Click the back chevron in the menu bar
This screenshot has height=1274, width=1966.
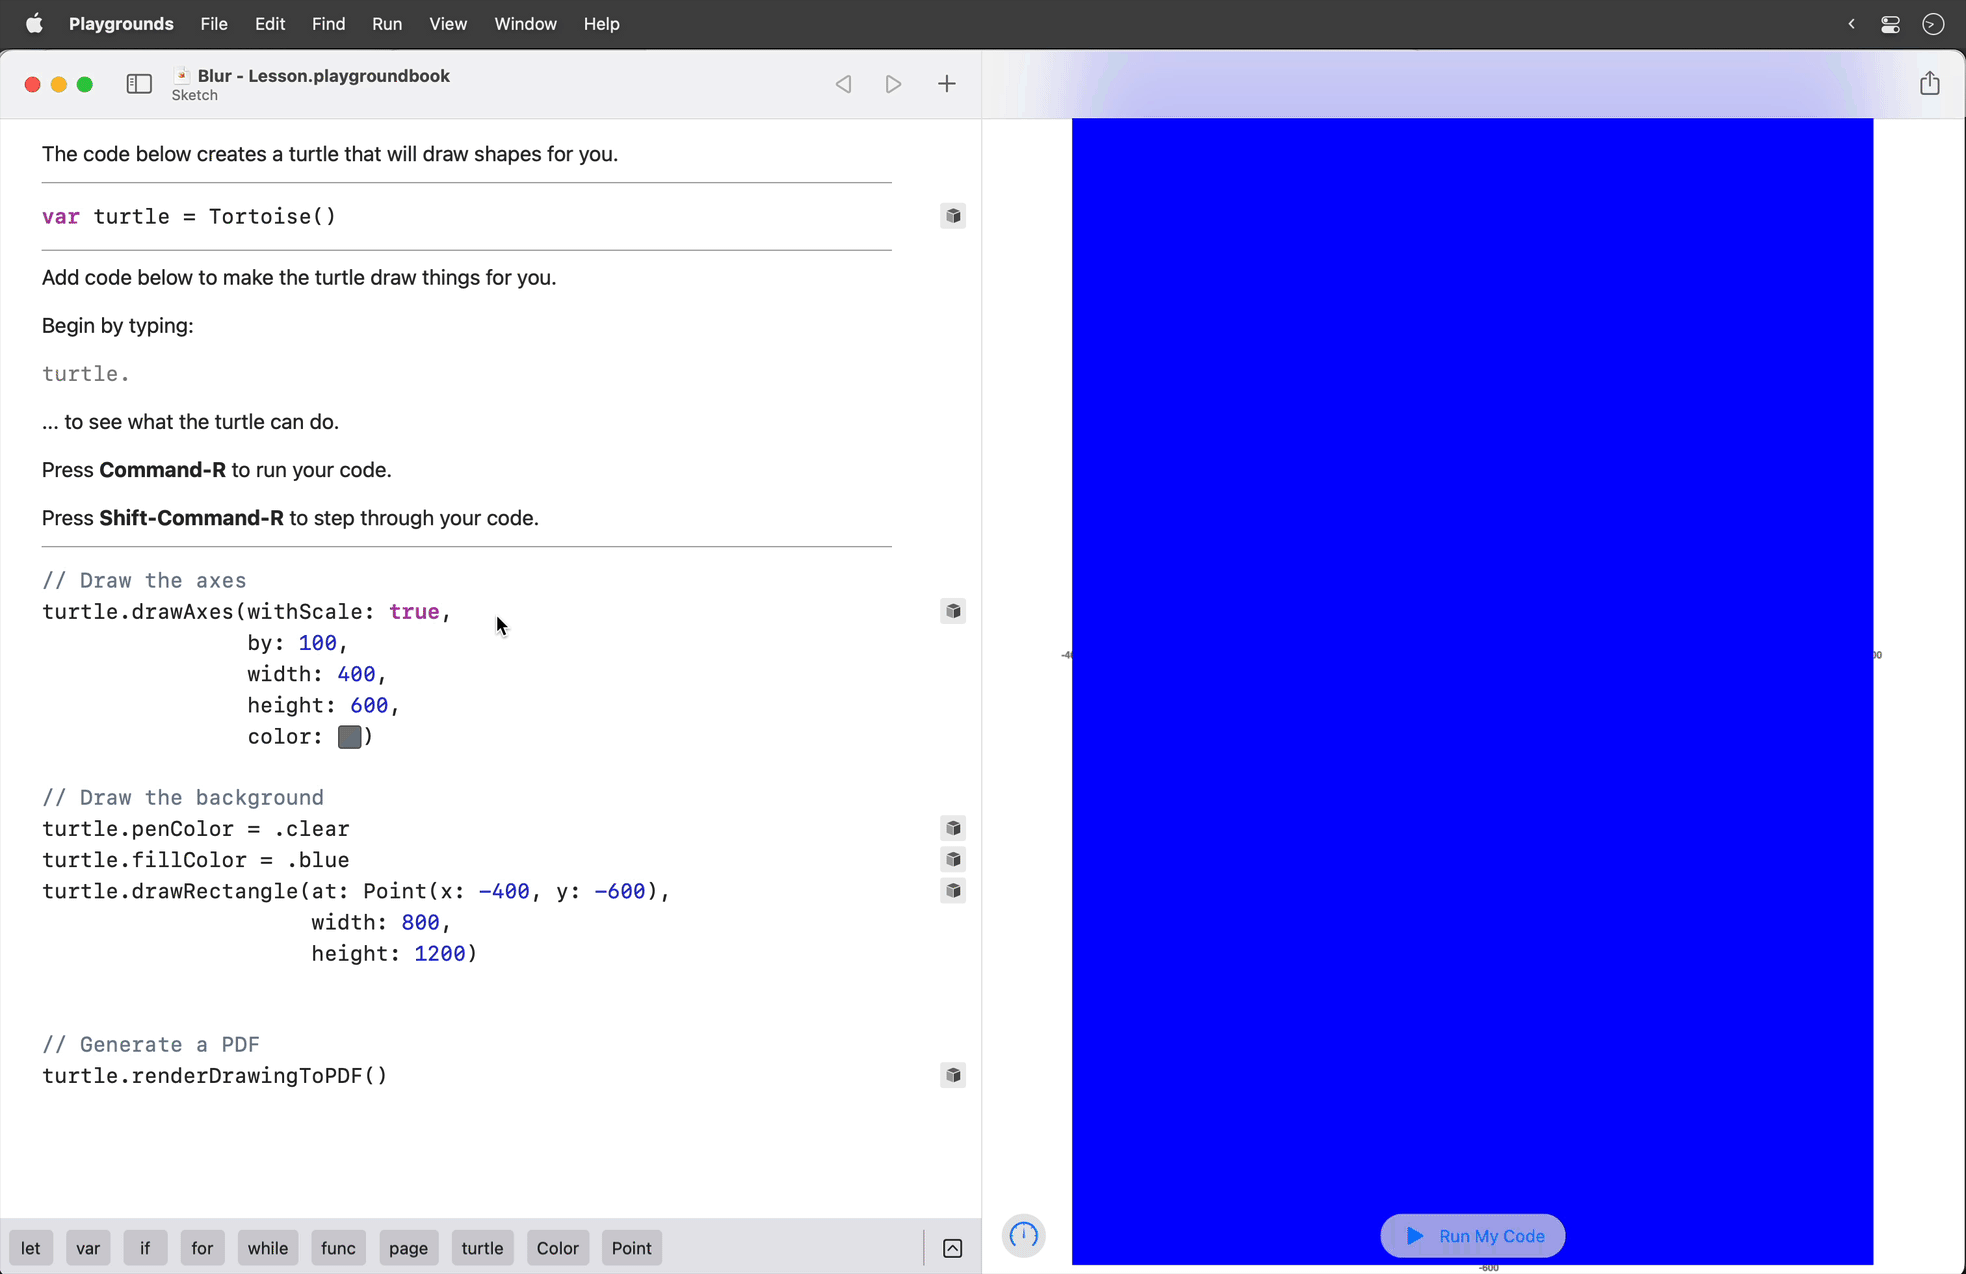point(1851,23)
